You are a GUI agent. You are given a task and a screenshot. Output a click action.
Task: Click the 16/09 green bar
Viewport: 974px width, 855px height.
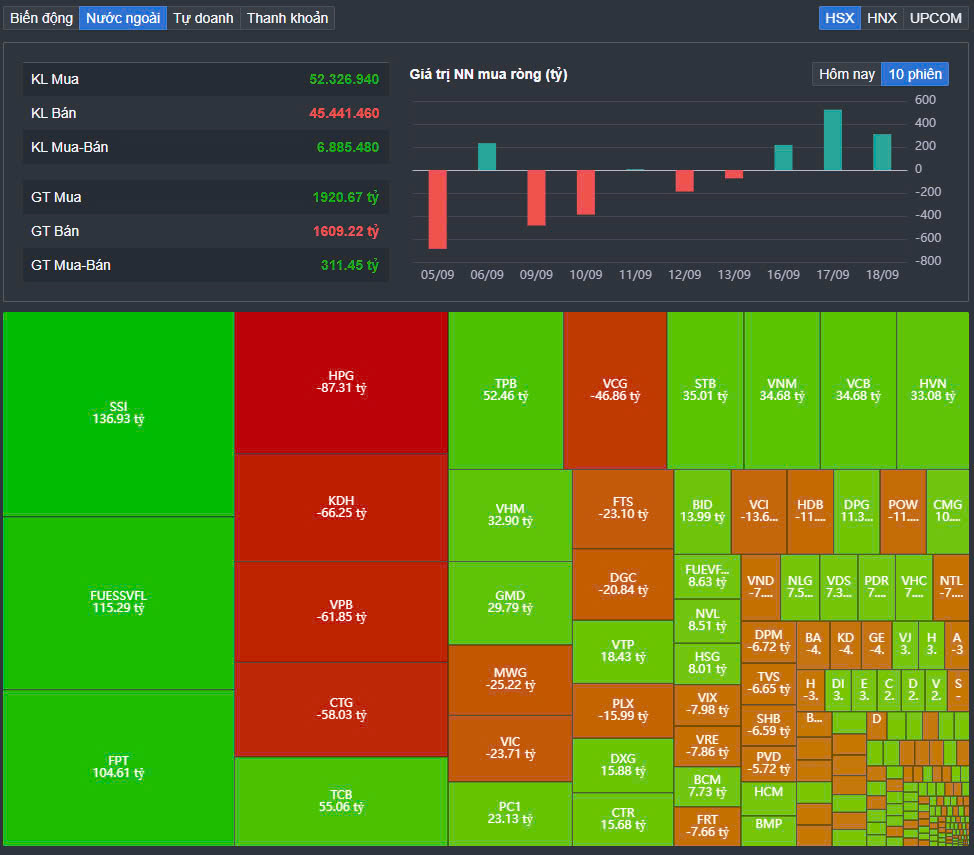783,157
